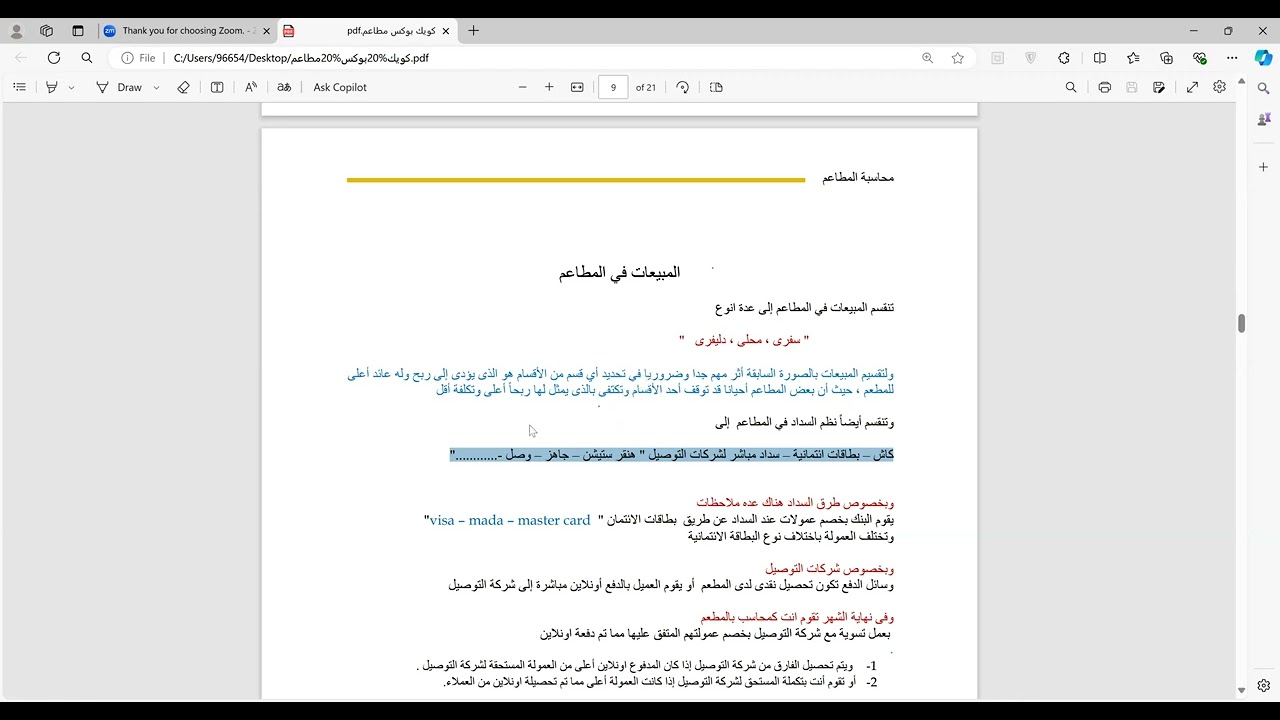Start Read aloud
Viewport: 1280px width, 720px height.
[251, 87]
